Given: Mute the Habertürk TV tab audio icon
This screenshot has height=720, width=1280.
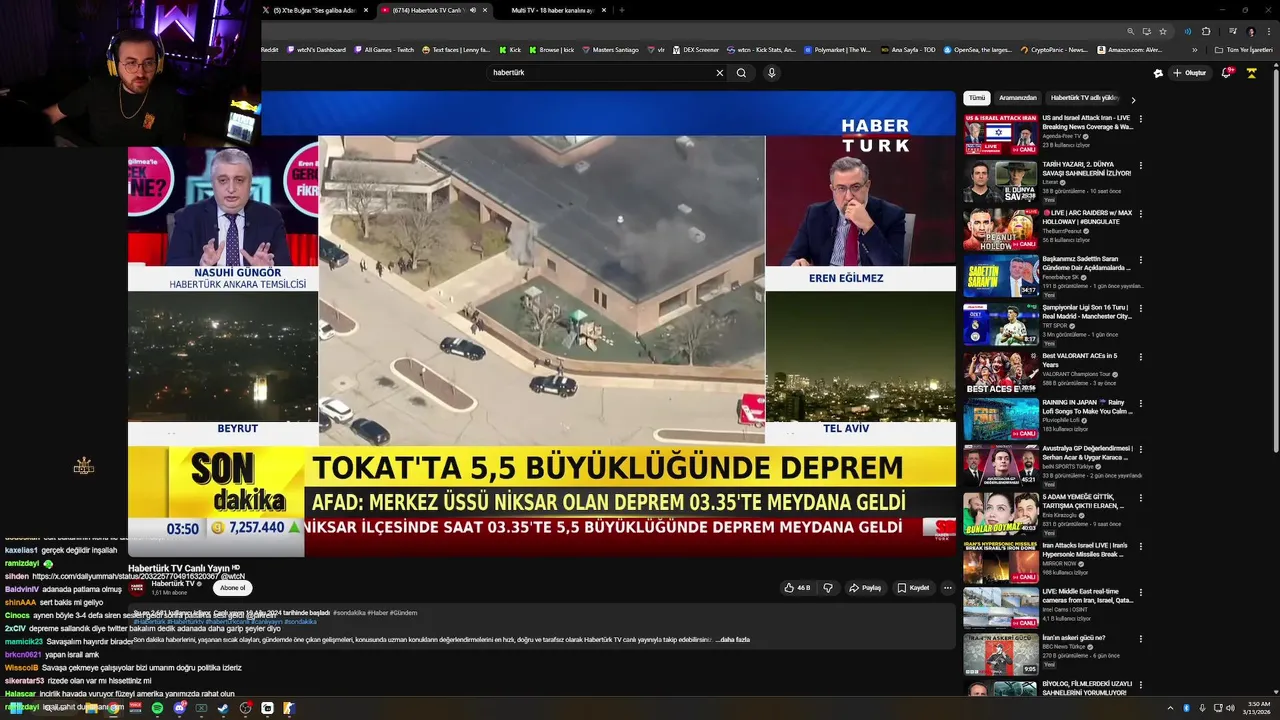Looking at the screenshot, I should click(x=473, y=10).
